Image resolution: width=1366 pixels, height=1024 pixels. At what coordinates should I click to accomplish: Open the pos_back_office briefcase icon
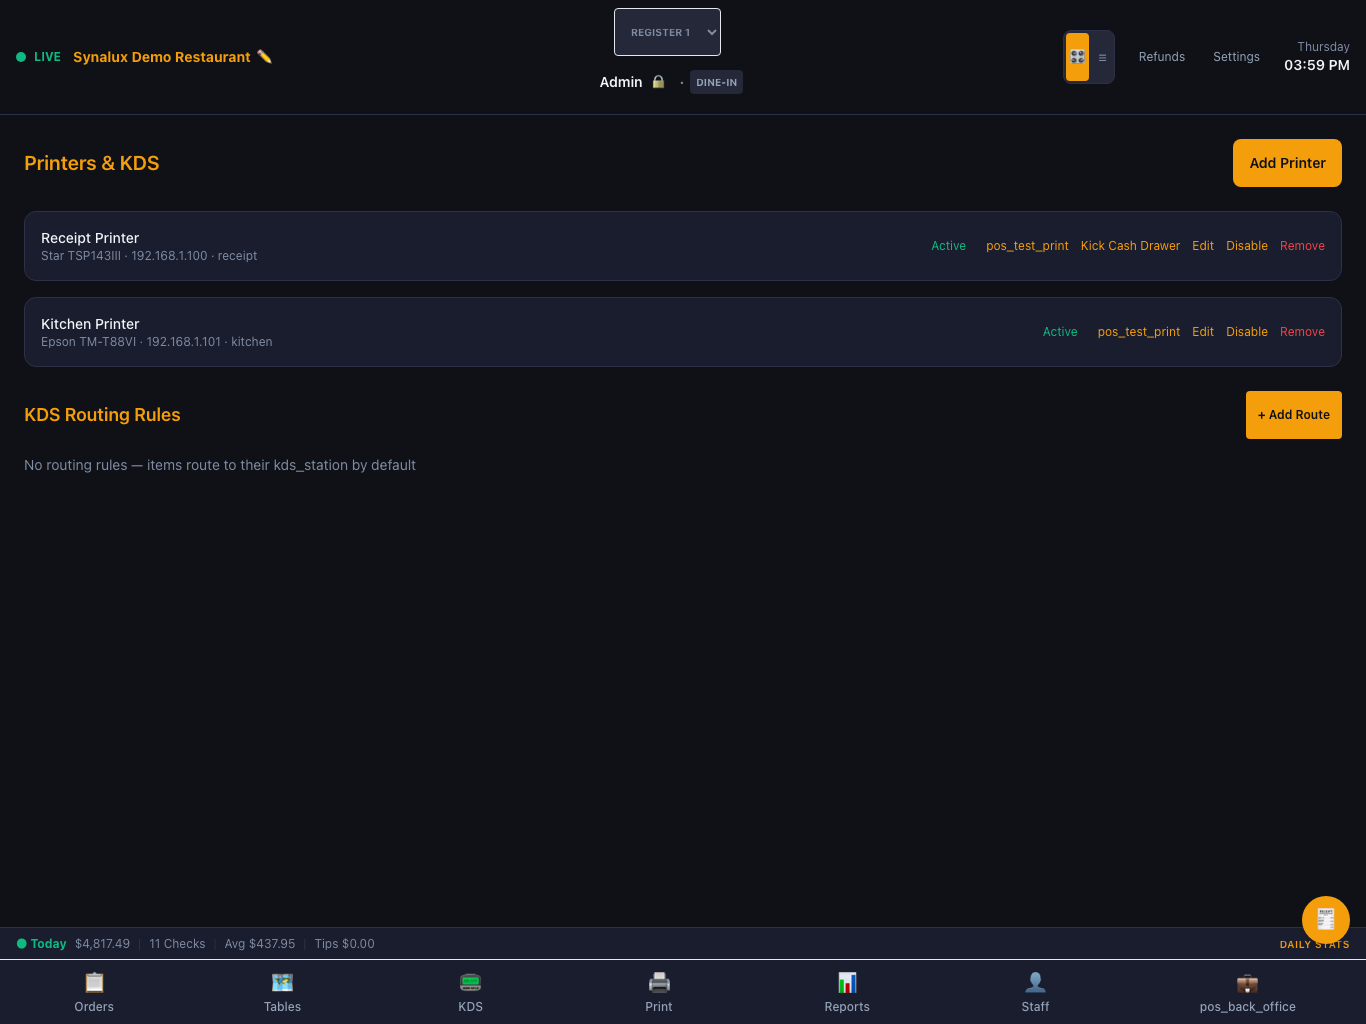[x=1247, y=982]
